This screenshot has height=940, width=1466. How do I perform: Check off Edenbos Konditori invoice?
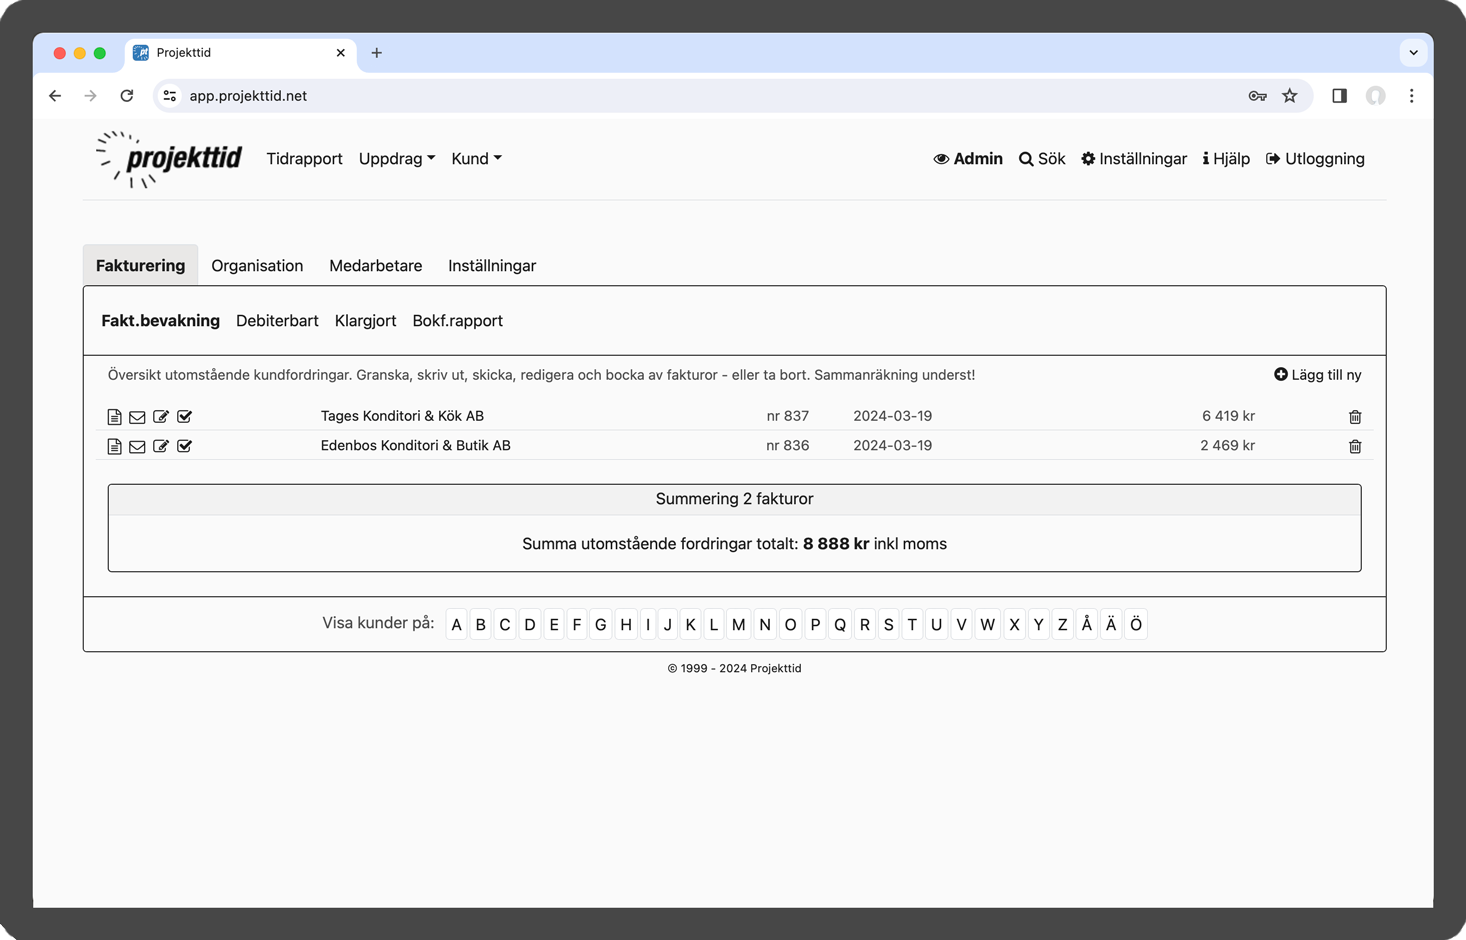tap(185, 447)
